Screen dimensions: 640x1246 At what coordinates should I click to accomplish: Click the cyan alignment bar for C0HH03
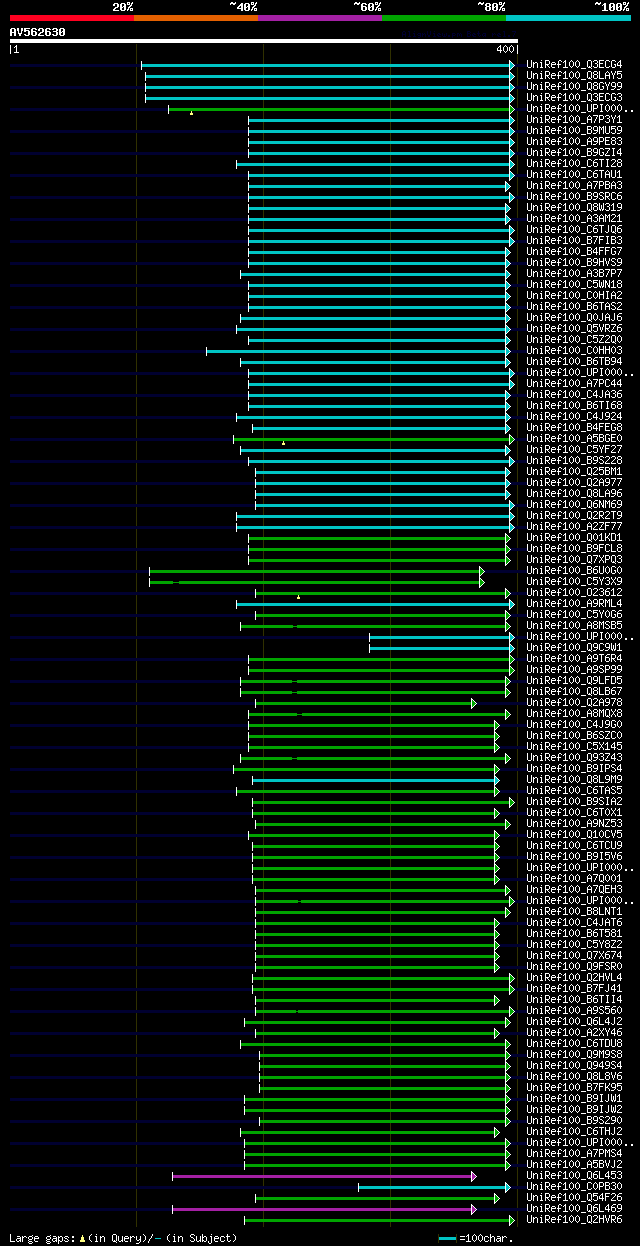coord(358,351)
